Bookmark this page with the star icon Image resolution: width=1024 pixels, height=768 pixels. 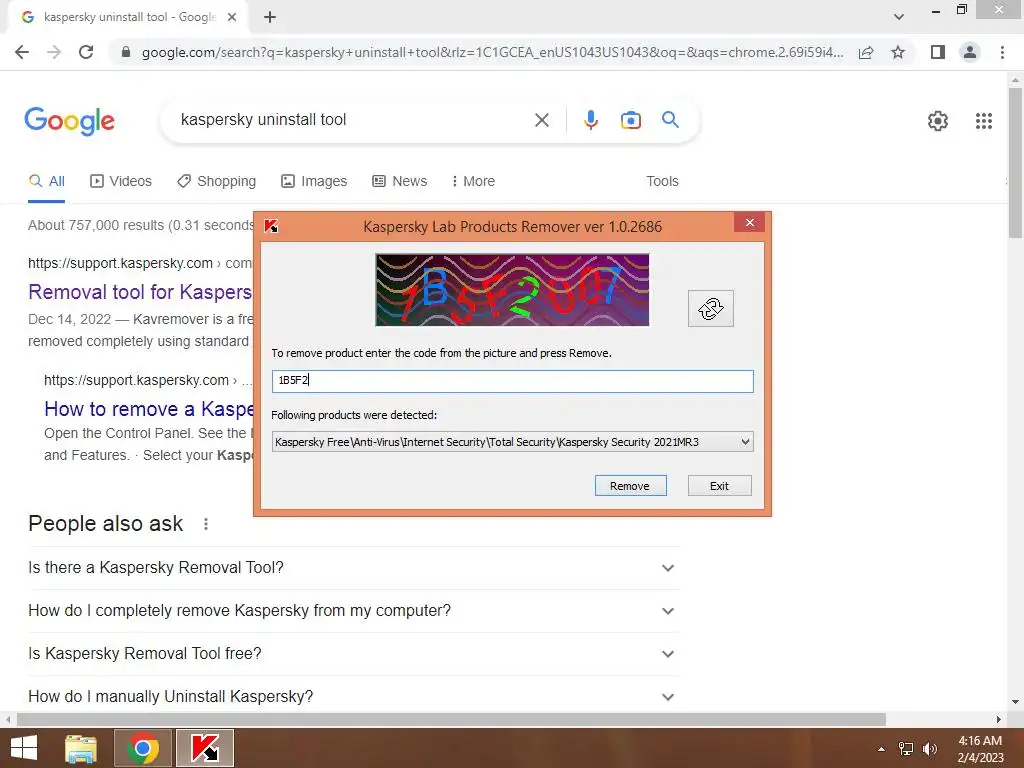pyautogui.click(x=898, y=52)
